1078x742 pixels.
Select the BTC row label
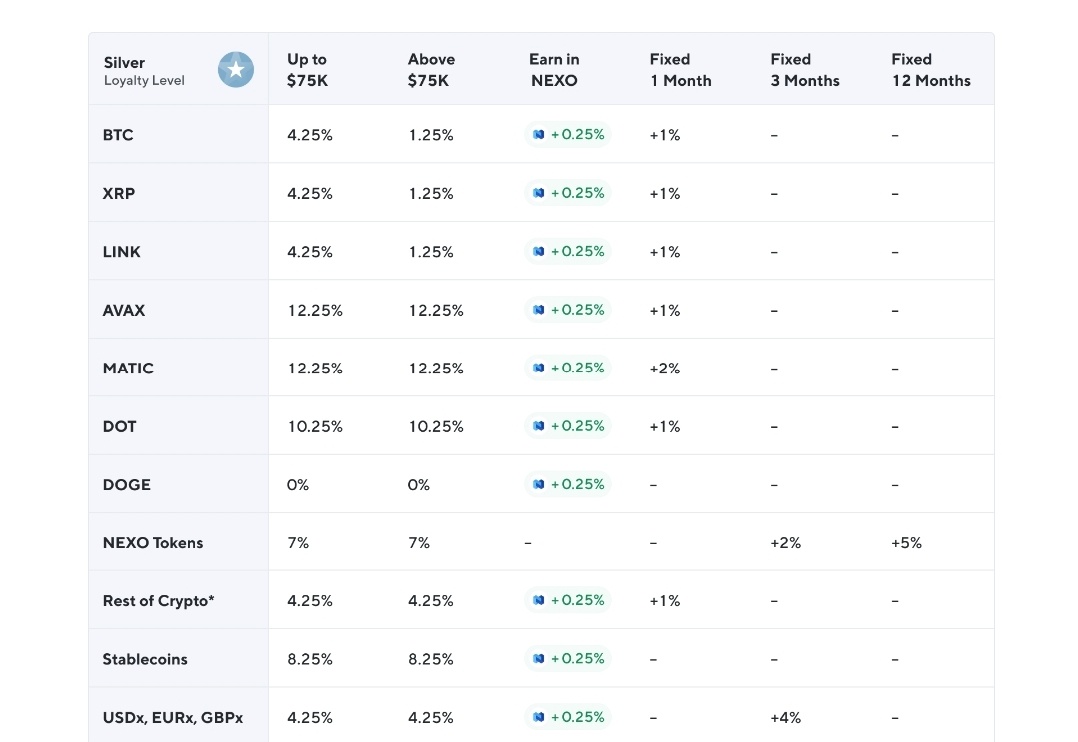pyautogui.click(x=118, y=135)
